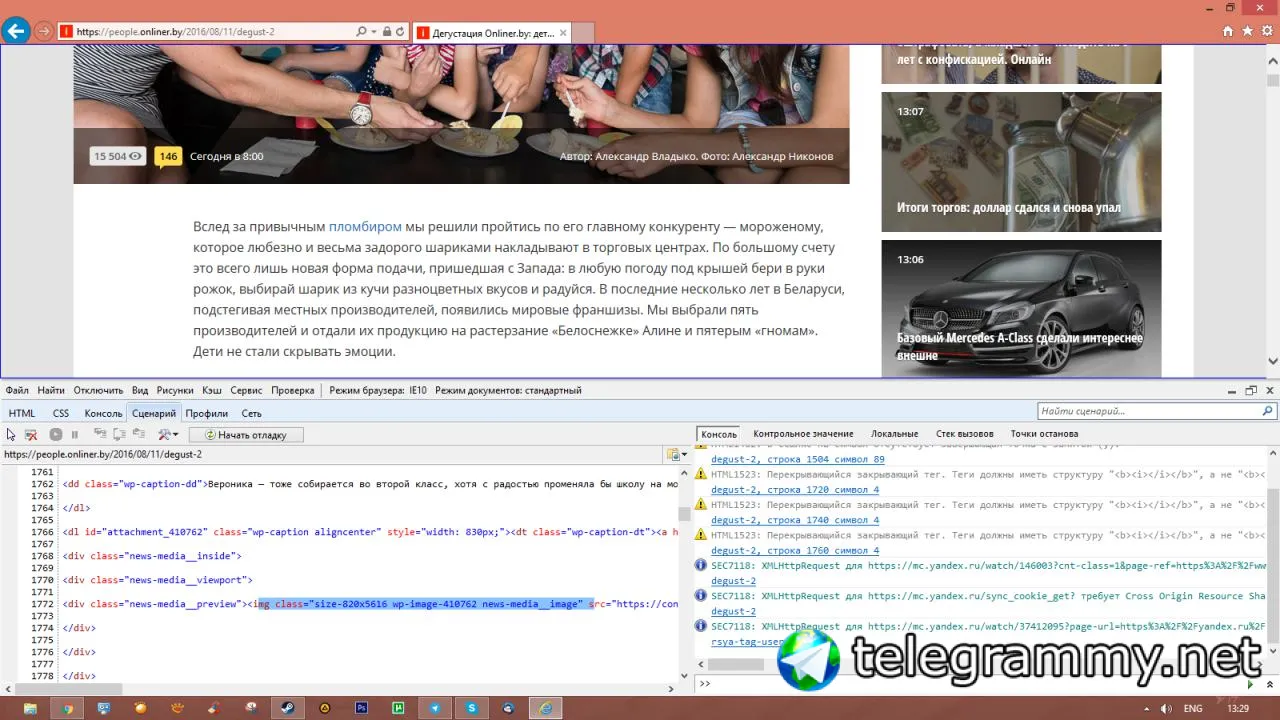Click the 15 504 views counter
Screen dimensions: 1280x720
(x=118, y=156)
